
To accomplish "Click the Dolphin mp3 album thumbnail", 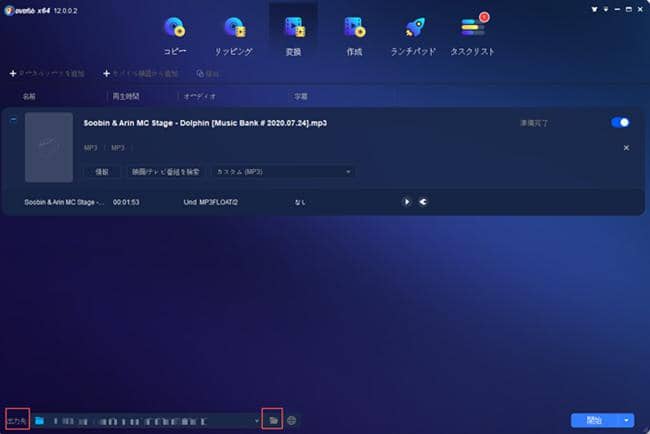I will pos(49,147).
